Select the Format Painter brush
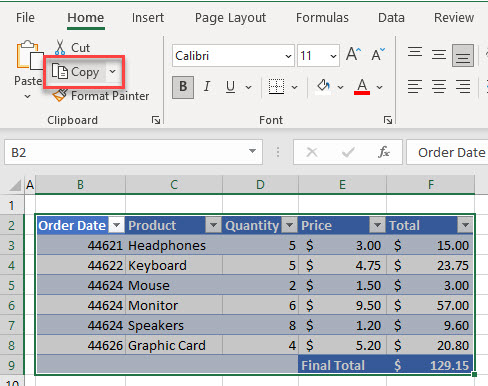 pyautogui.click(x=60, y=95)
